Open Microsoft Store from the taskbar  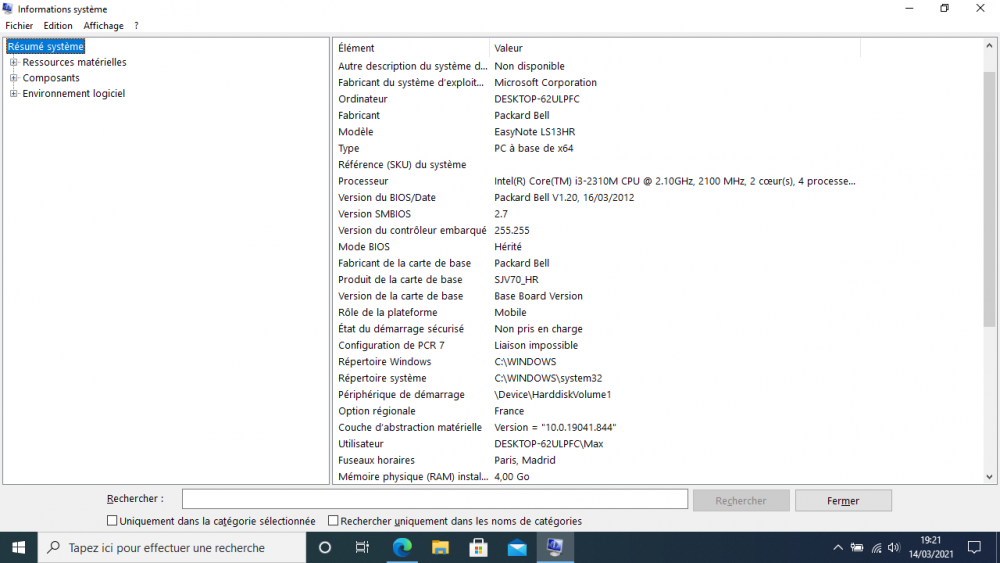(478, 547)
